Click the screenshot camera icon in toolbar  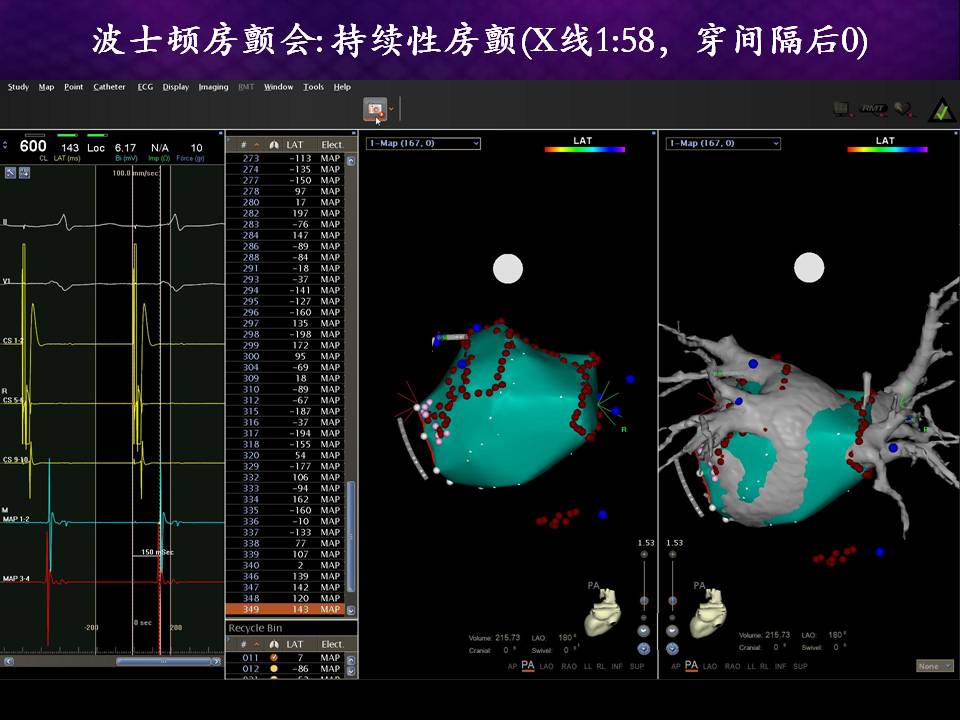pos(376,108)
